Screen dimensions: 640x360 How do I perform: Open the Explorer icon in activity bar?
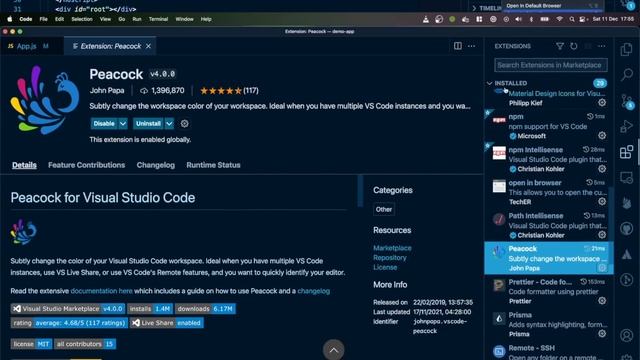(x=627, y=49)
